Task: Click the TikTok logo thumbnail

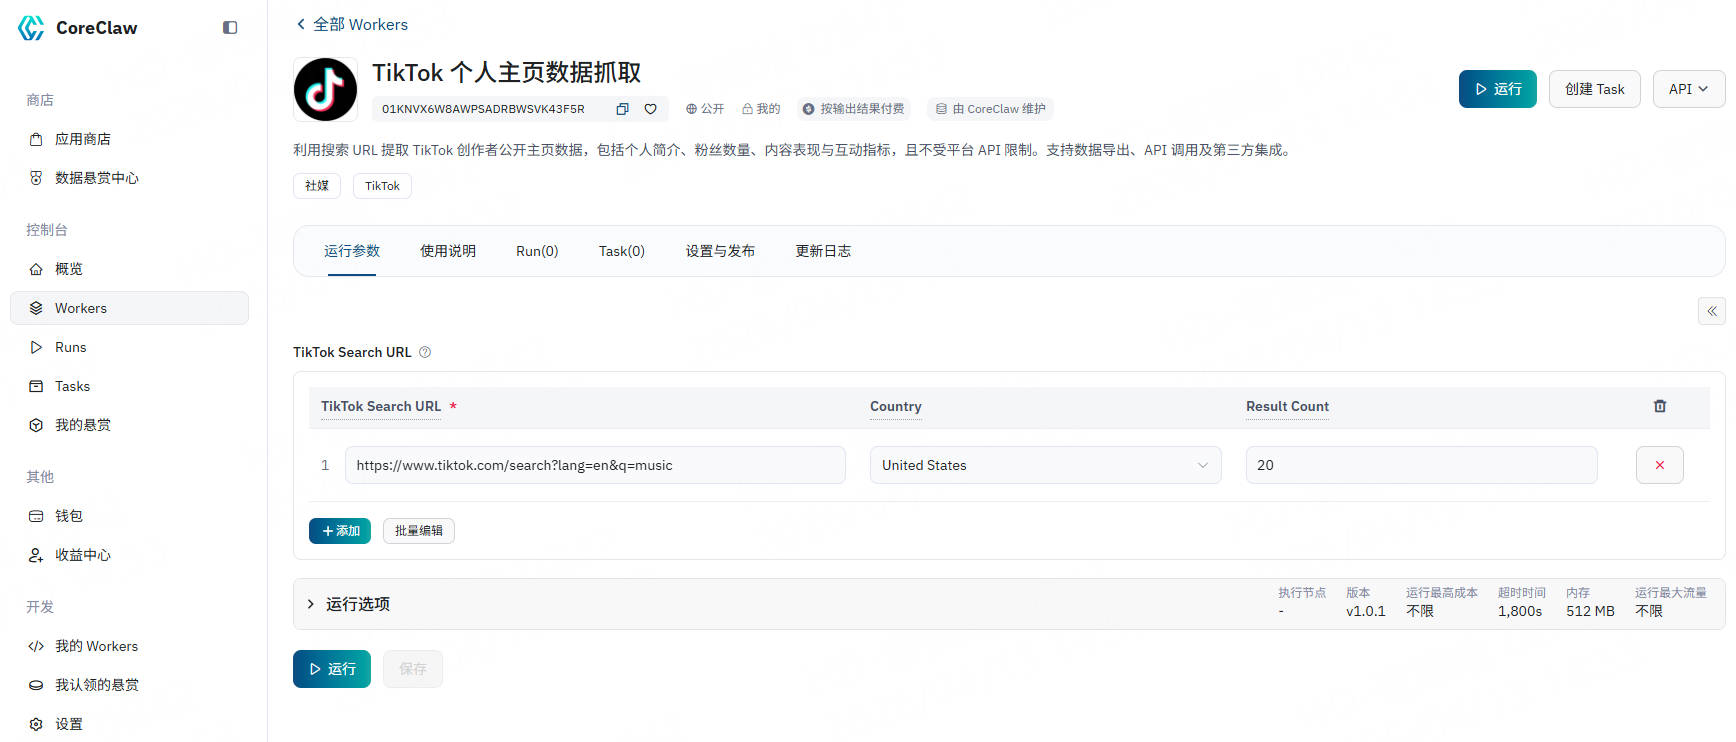Action: pyautogui.click(x=325, y=90)
